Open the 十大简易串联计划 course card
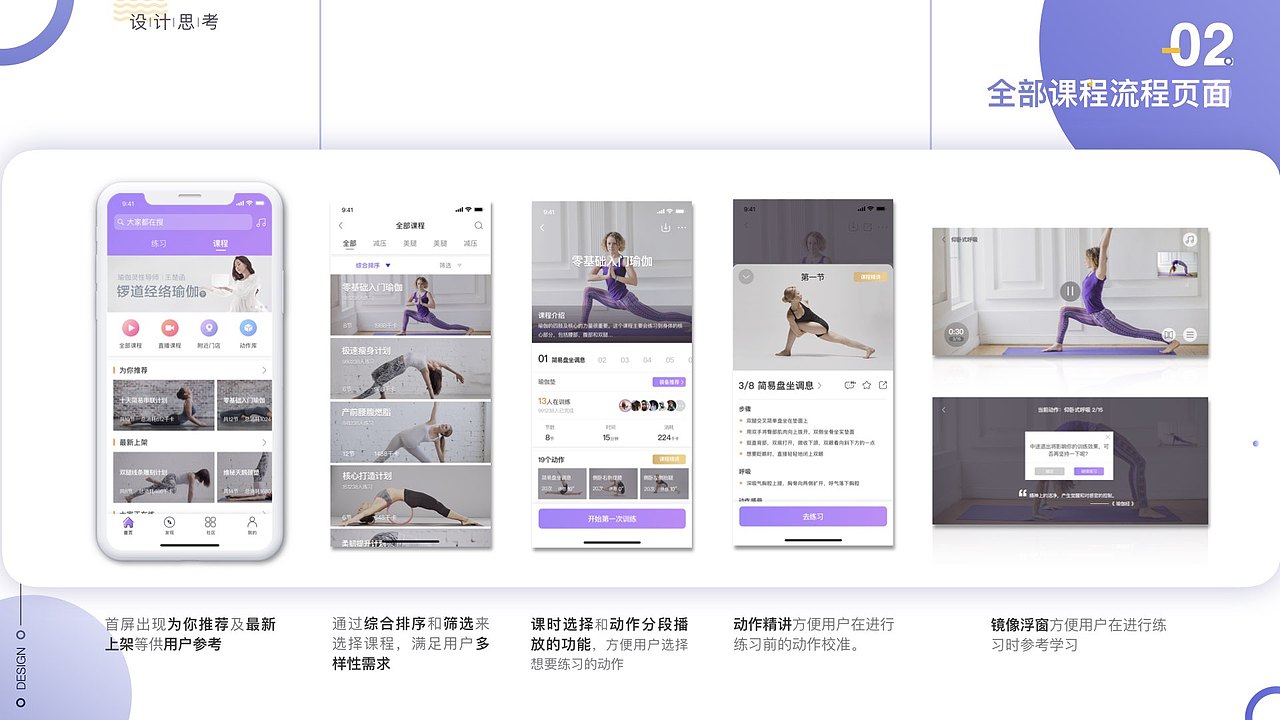 (163, 404)
